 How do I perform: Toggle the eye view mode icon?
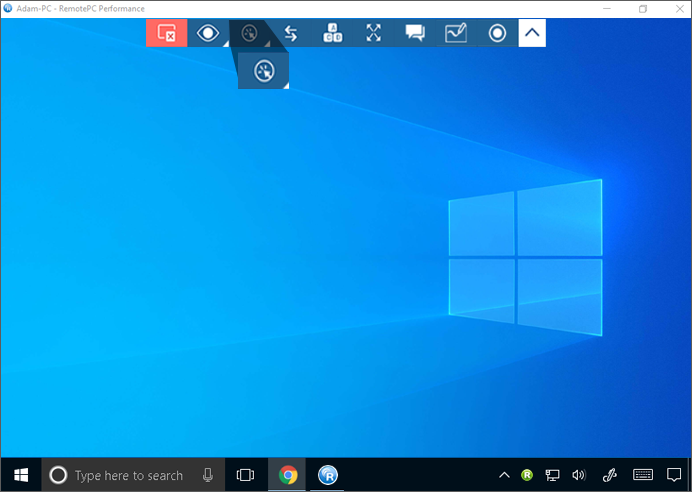click(208, 33)
